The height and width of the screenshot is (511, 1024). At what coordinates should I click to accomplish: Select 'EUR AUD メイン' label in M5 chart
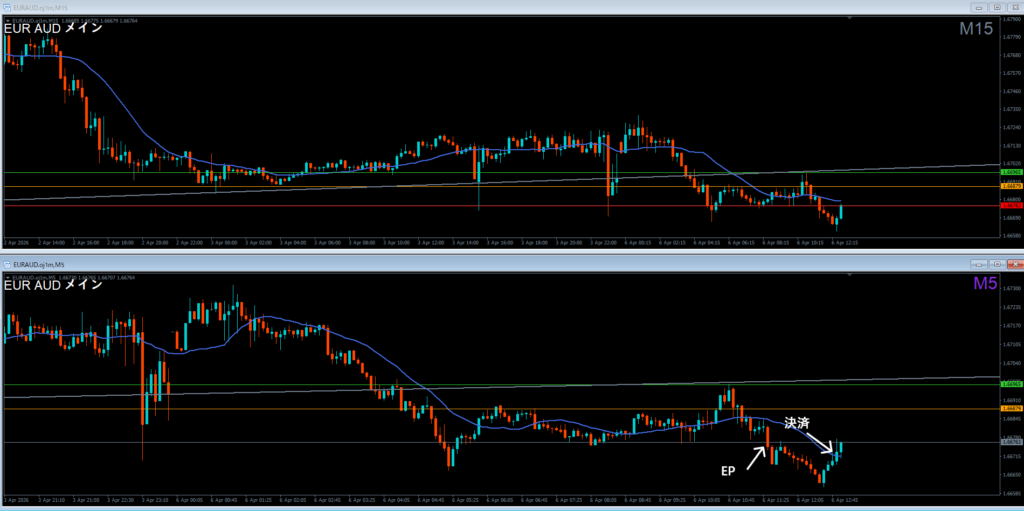pyautogui.click(x=53, y=285)
